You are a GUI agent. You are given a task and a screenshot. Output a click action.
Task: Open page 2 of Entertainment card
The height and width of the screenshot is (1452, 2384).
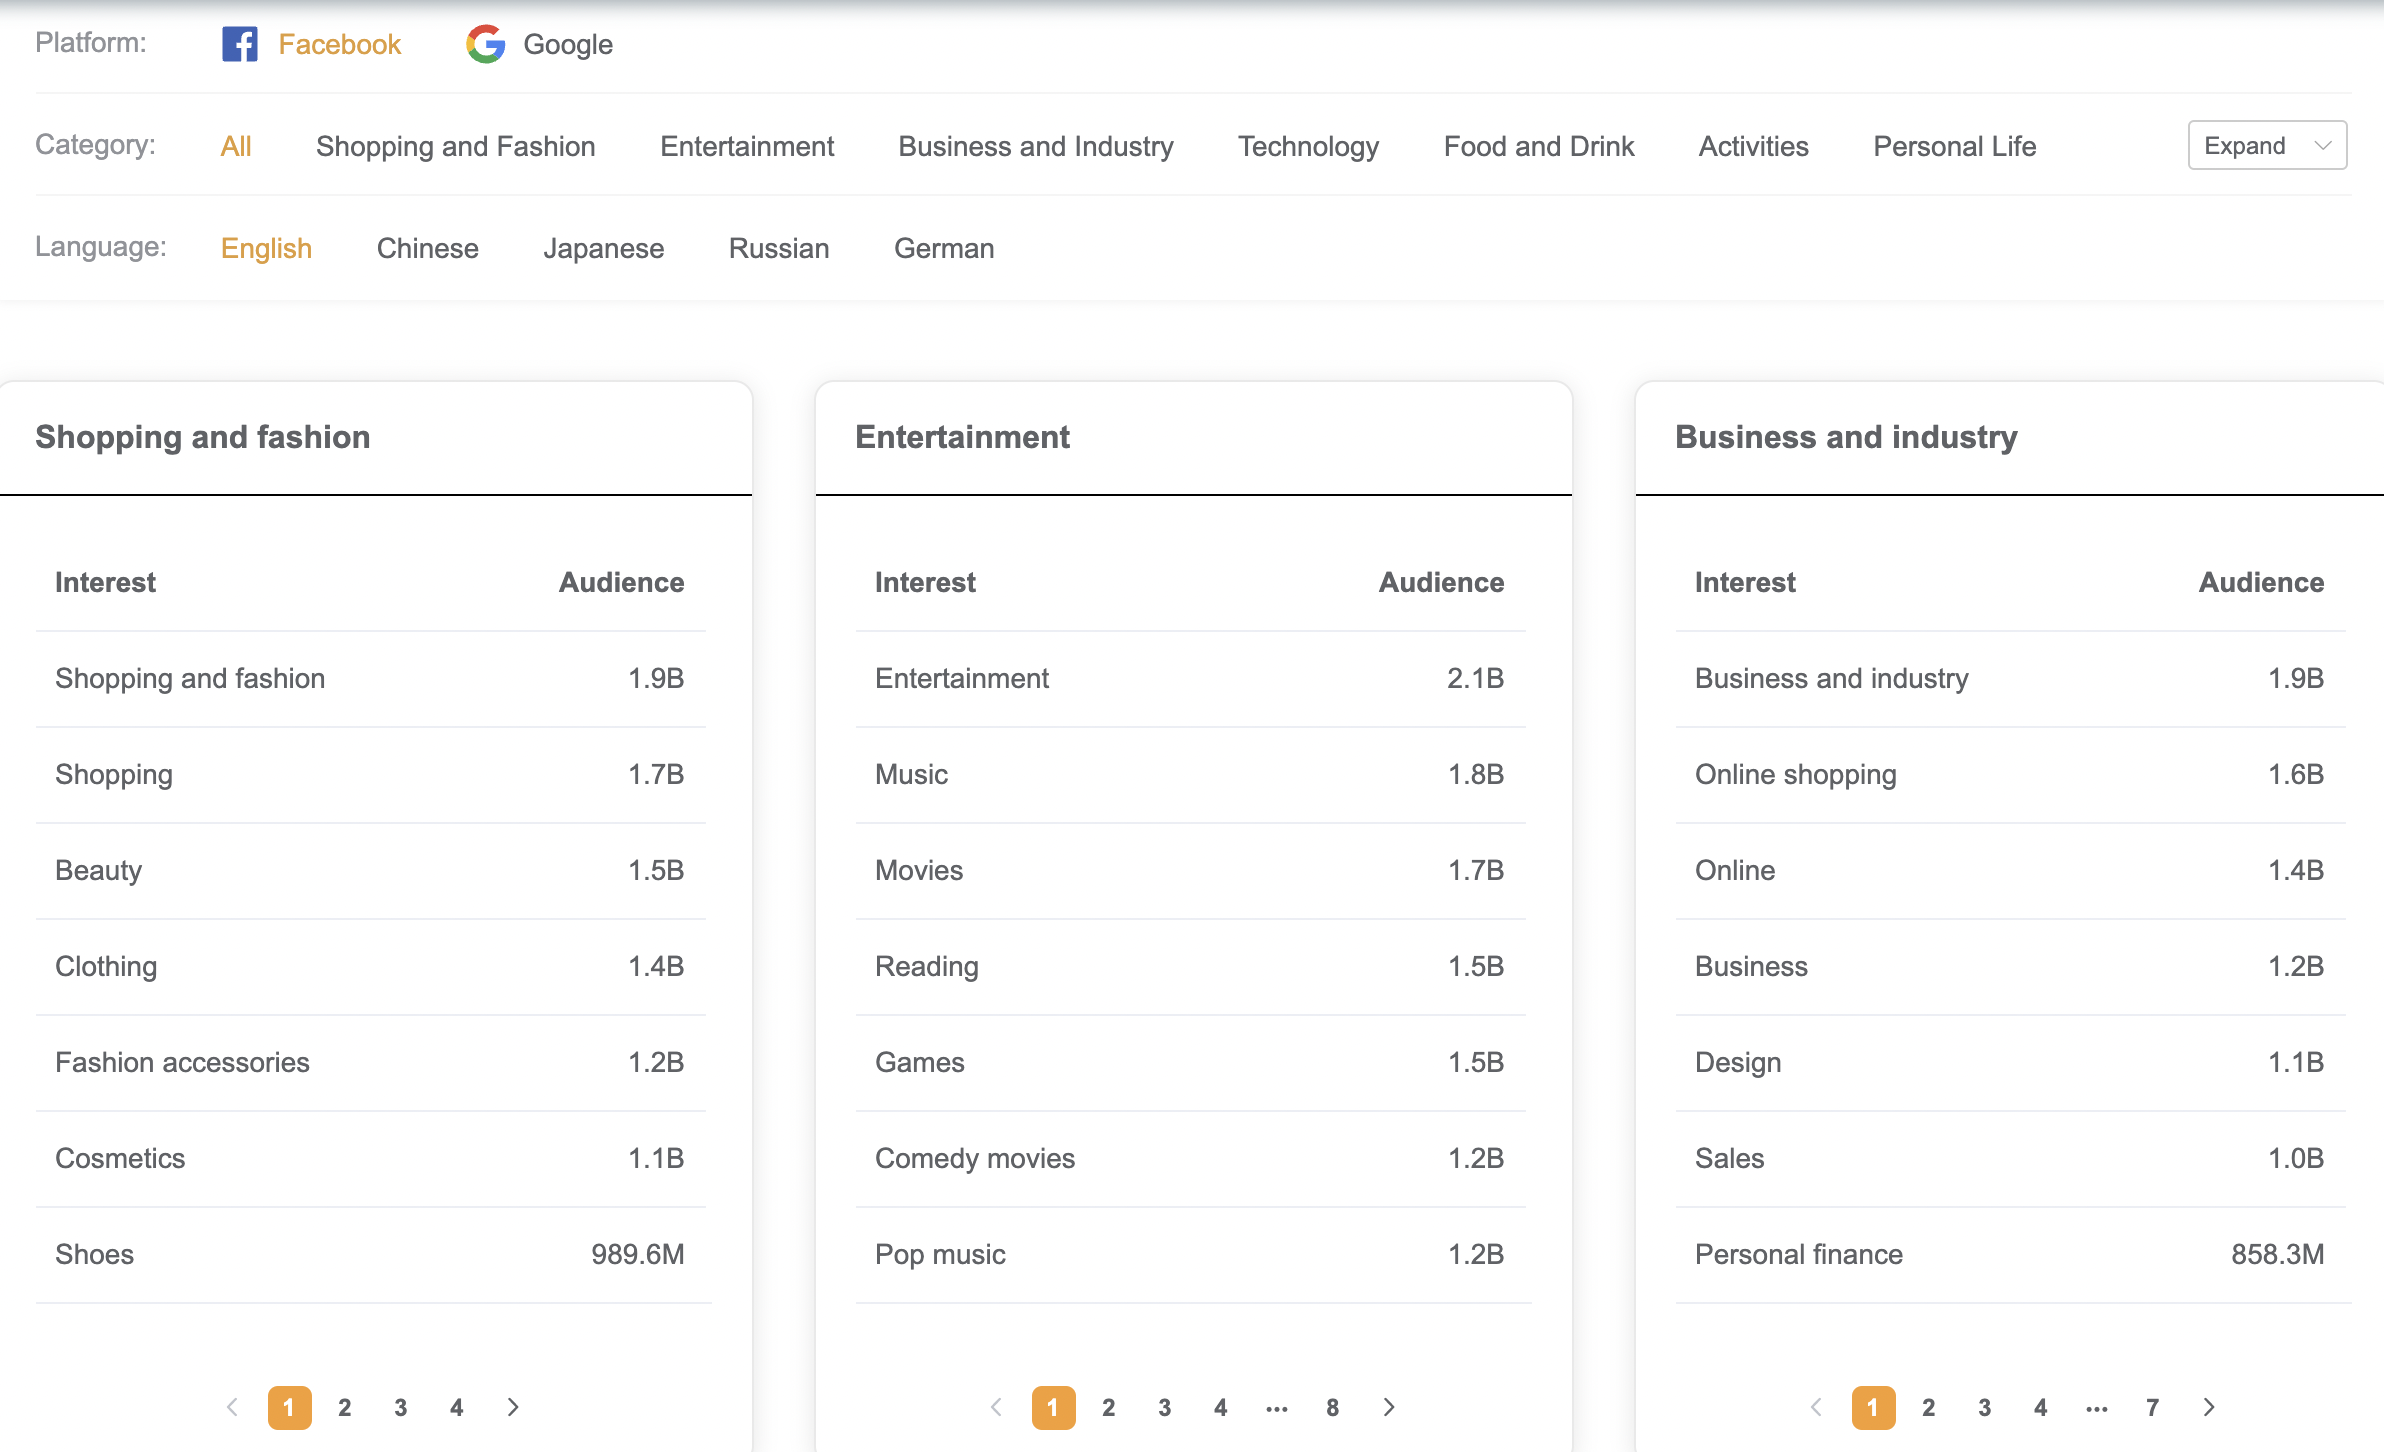coord(1109,1407)
